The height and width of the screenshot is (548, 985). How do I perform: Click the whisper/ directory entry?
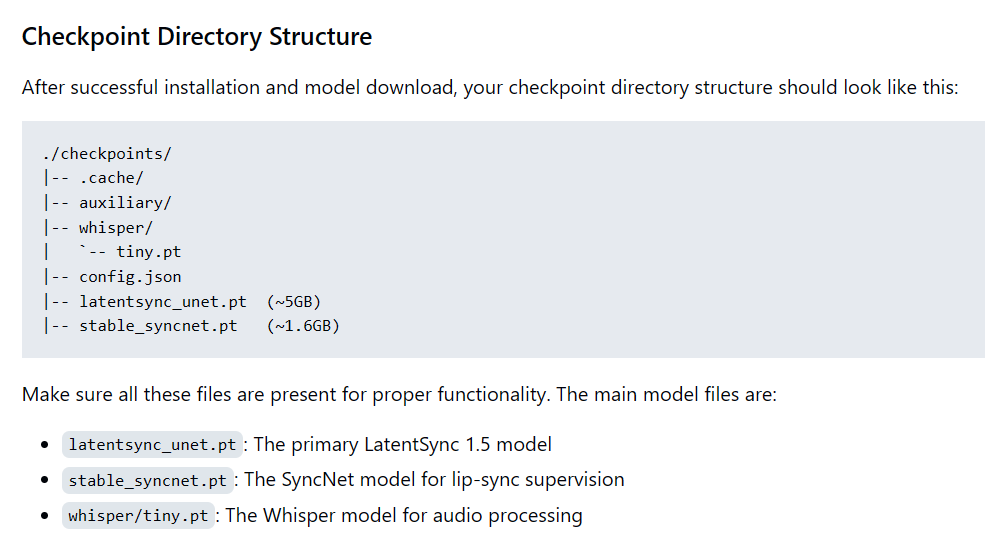[x=116, y=227]
